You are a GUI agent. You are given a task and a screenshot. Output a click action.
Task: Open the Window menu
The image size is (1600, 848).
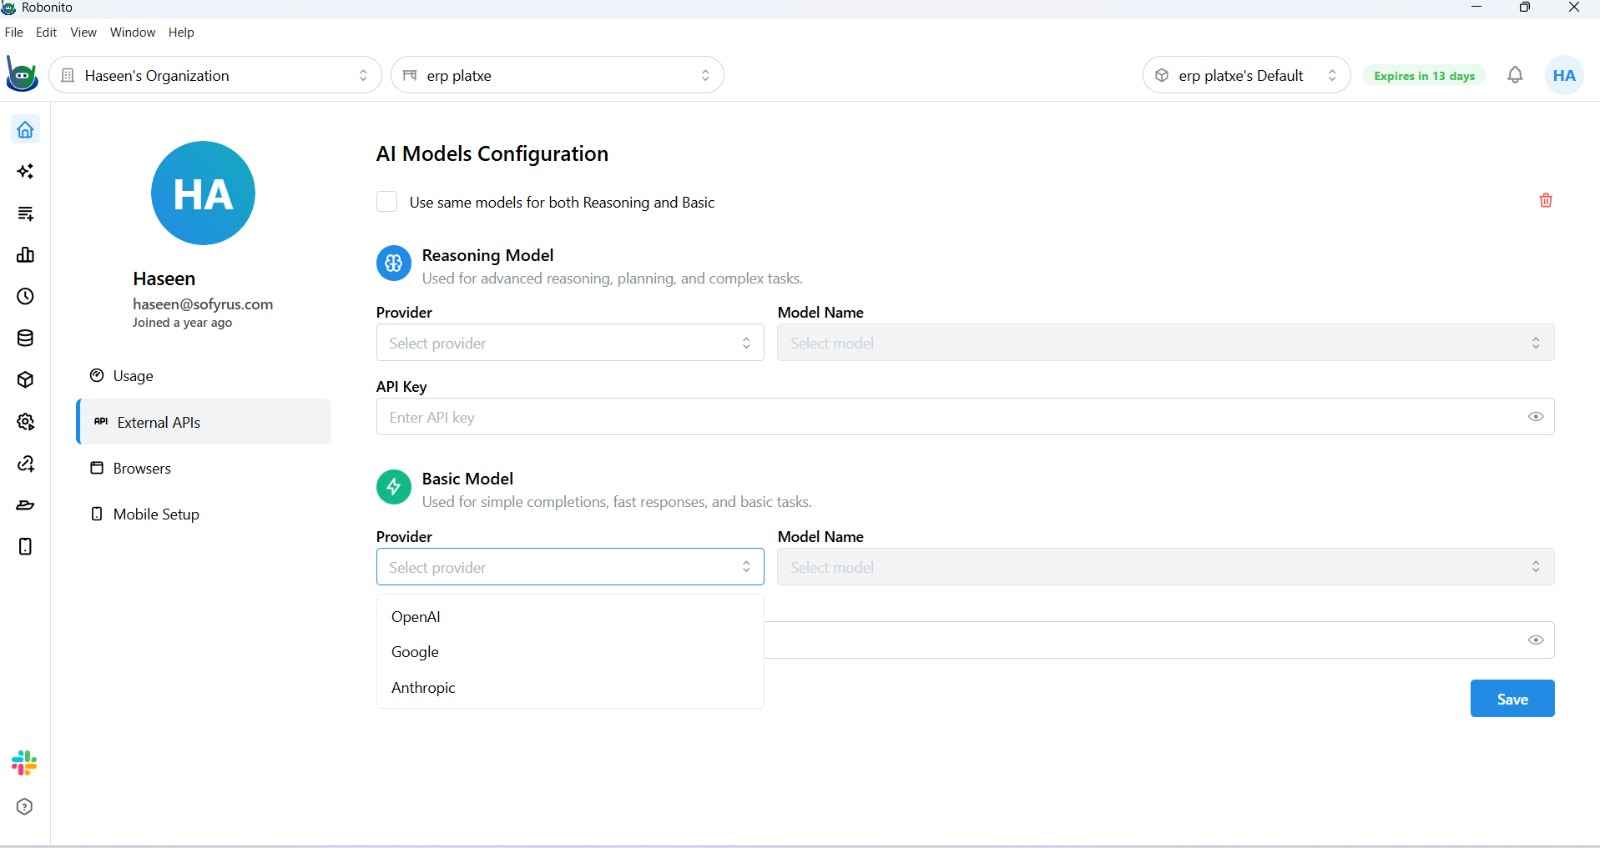[132, 32]
